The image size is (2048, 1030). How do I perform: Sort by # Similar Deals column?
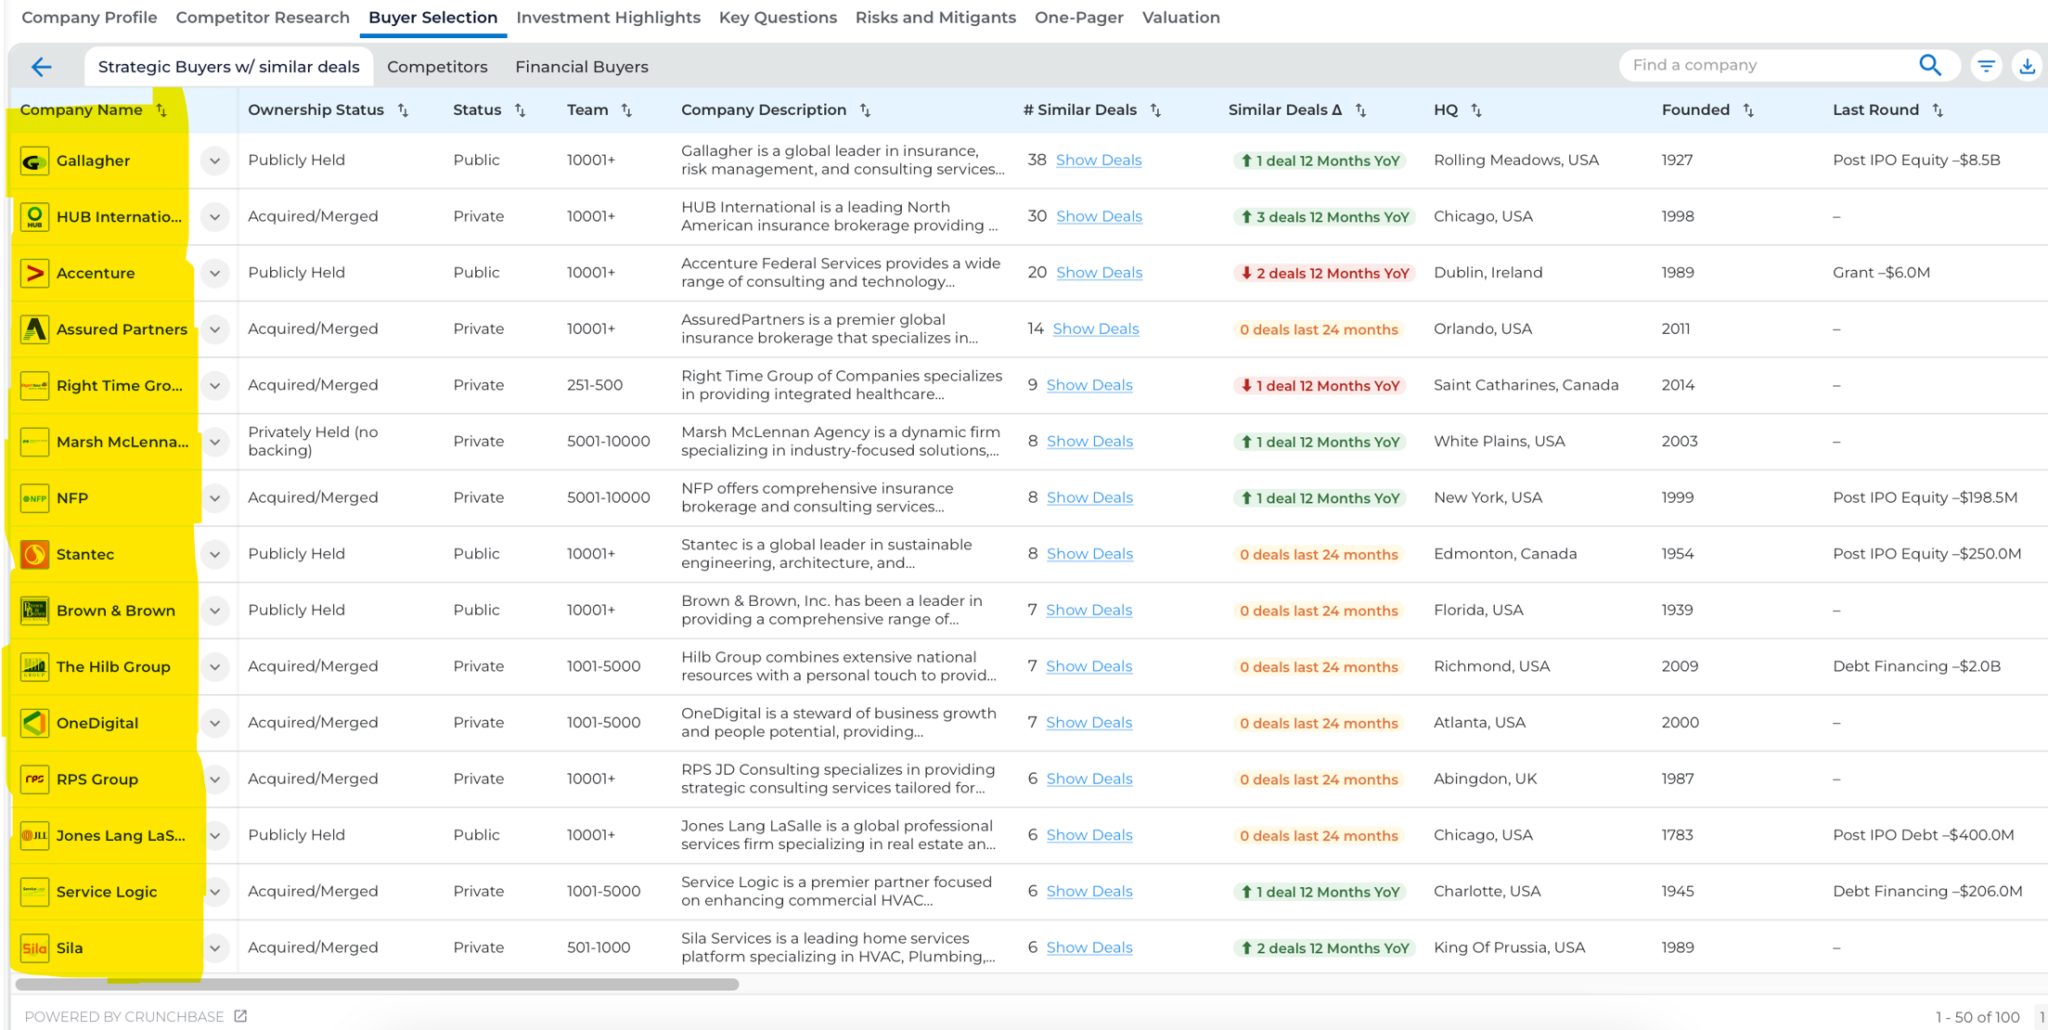coord(1155,110)
